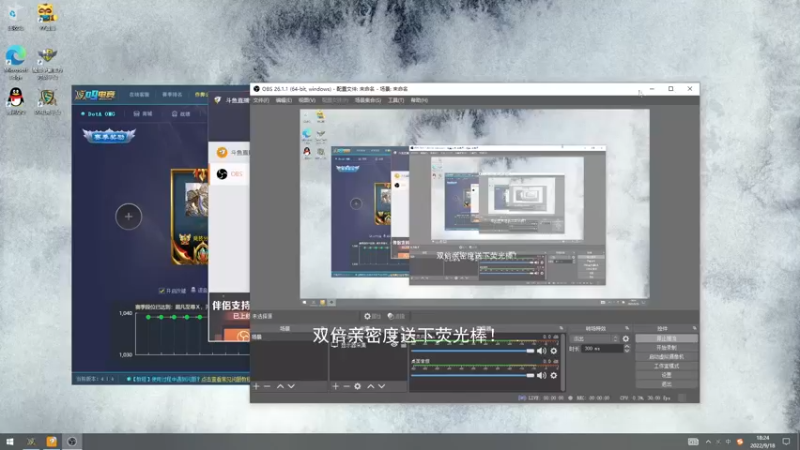Select OBS row in Douyu companion window
Screen dimensions: 800x450
coord(230,174)
